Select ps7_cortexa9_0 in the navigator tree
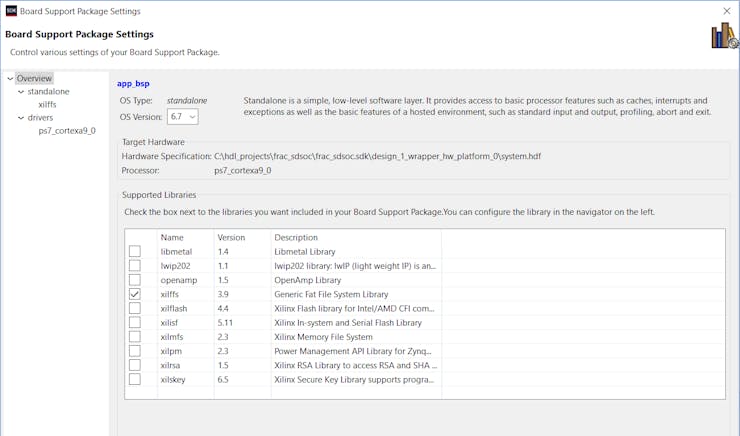Screen dimensions: 740x436 tap(67, 131)
